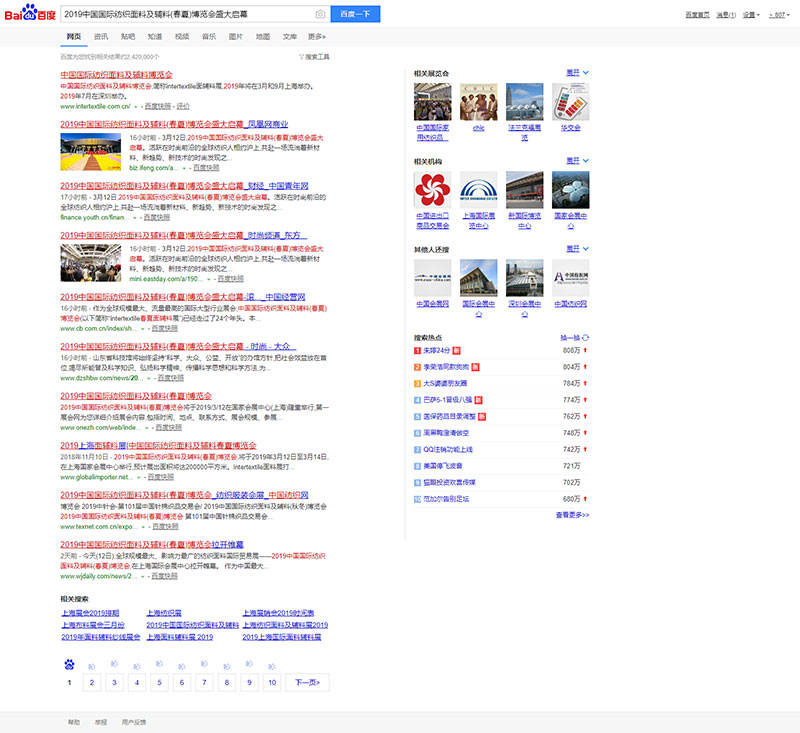800x733 pixels.
Task: Click the 中国纺织网 logo thumbnail
Action: coord(570,278)
